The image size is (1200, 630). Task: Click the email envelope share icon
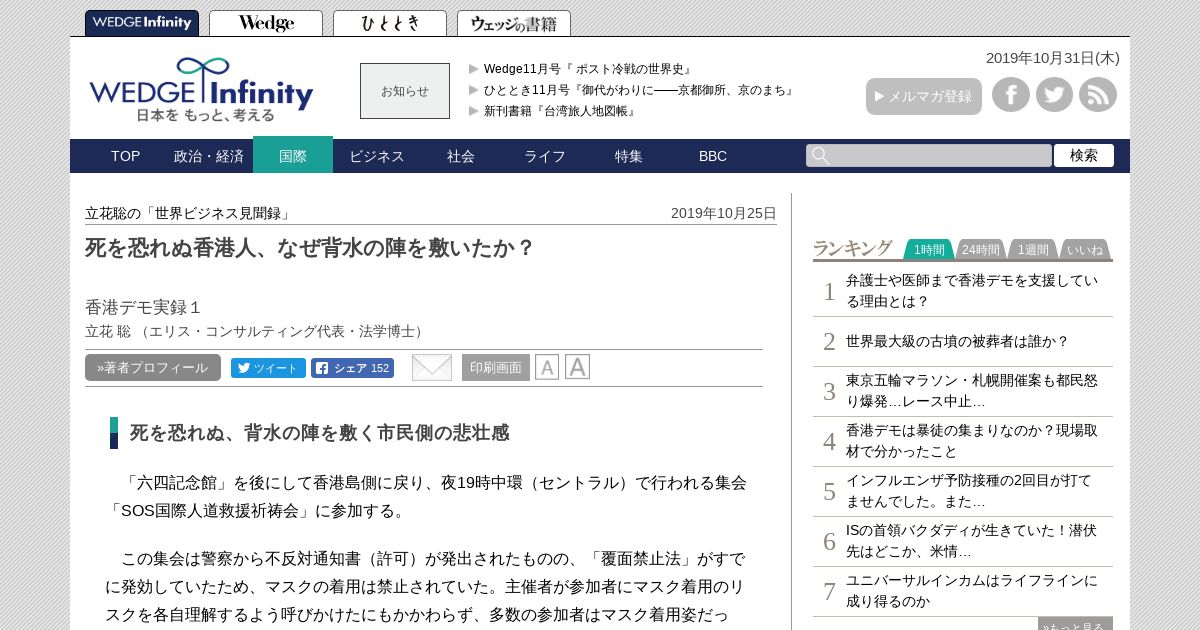click(x=432, y=368)
